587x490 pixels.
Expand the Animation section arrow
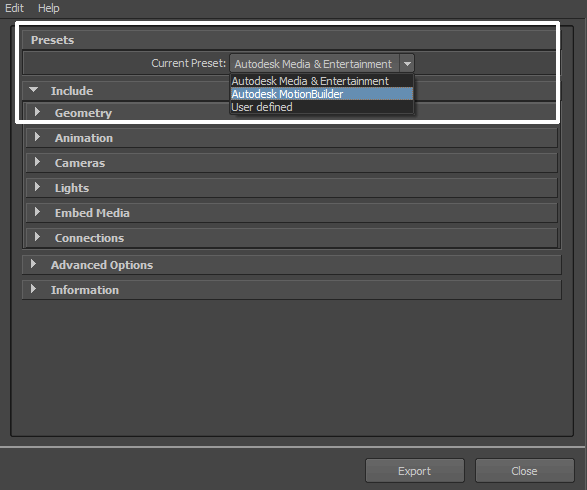click(x=37, y=137)
